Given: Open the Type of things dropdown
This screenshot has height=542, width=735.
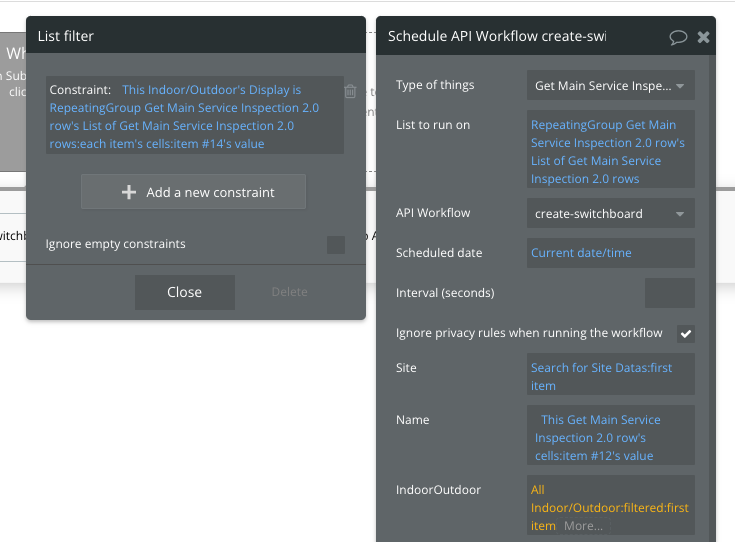Looking at the screenshot, I should point(610,85).
